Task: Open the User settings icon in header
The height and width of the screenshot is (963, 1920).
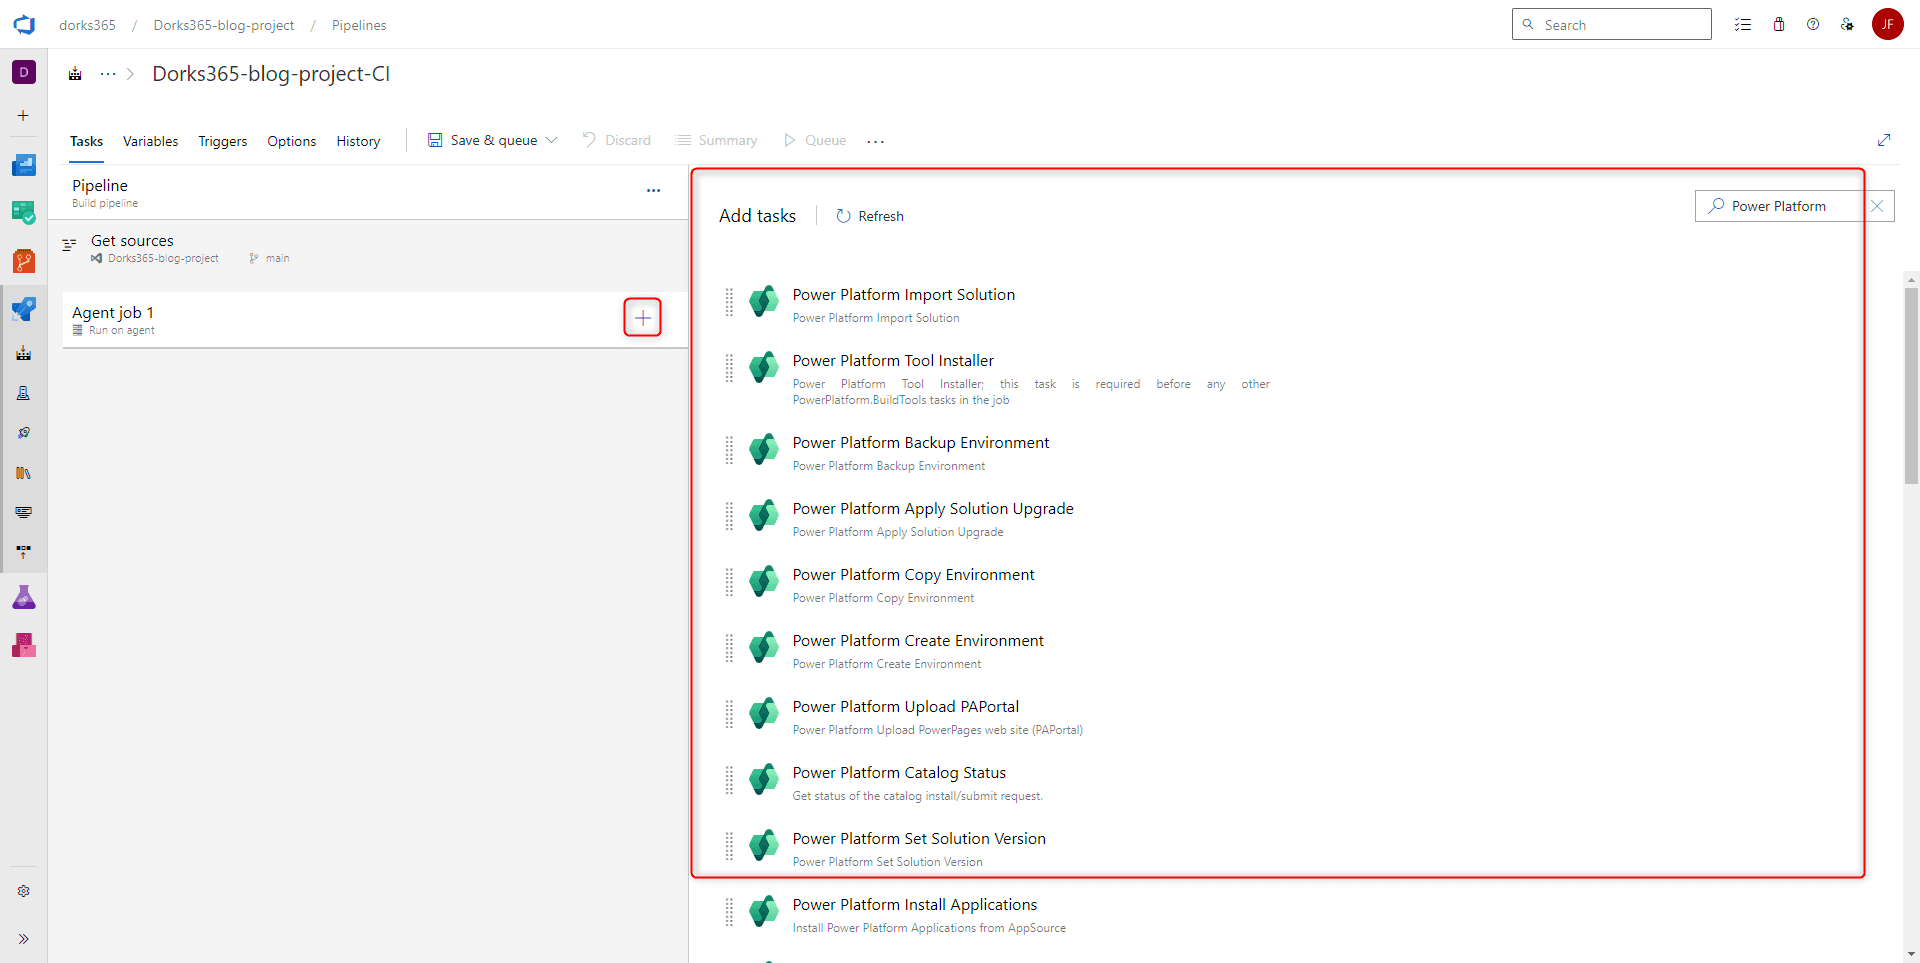Action: 1847,24
